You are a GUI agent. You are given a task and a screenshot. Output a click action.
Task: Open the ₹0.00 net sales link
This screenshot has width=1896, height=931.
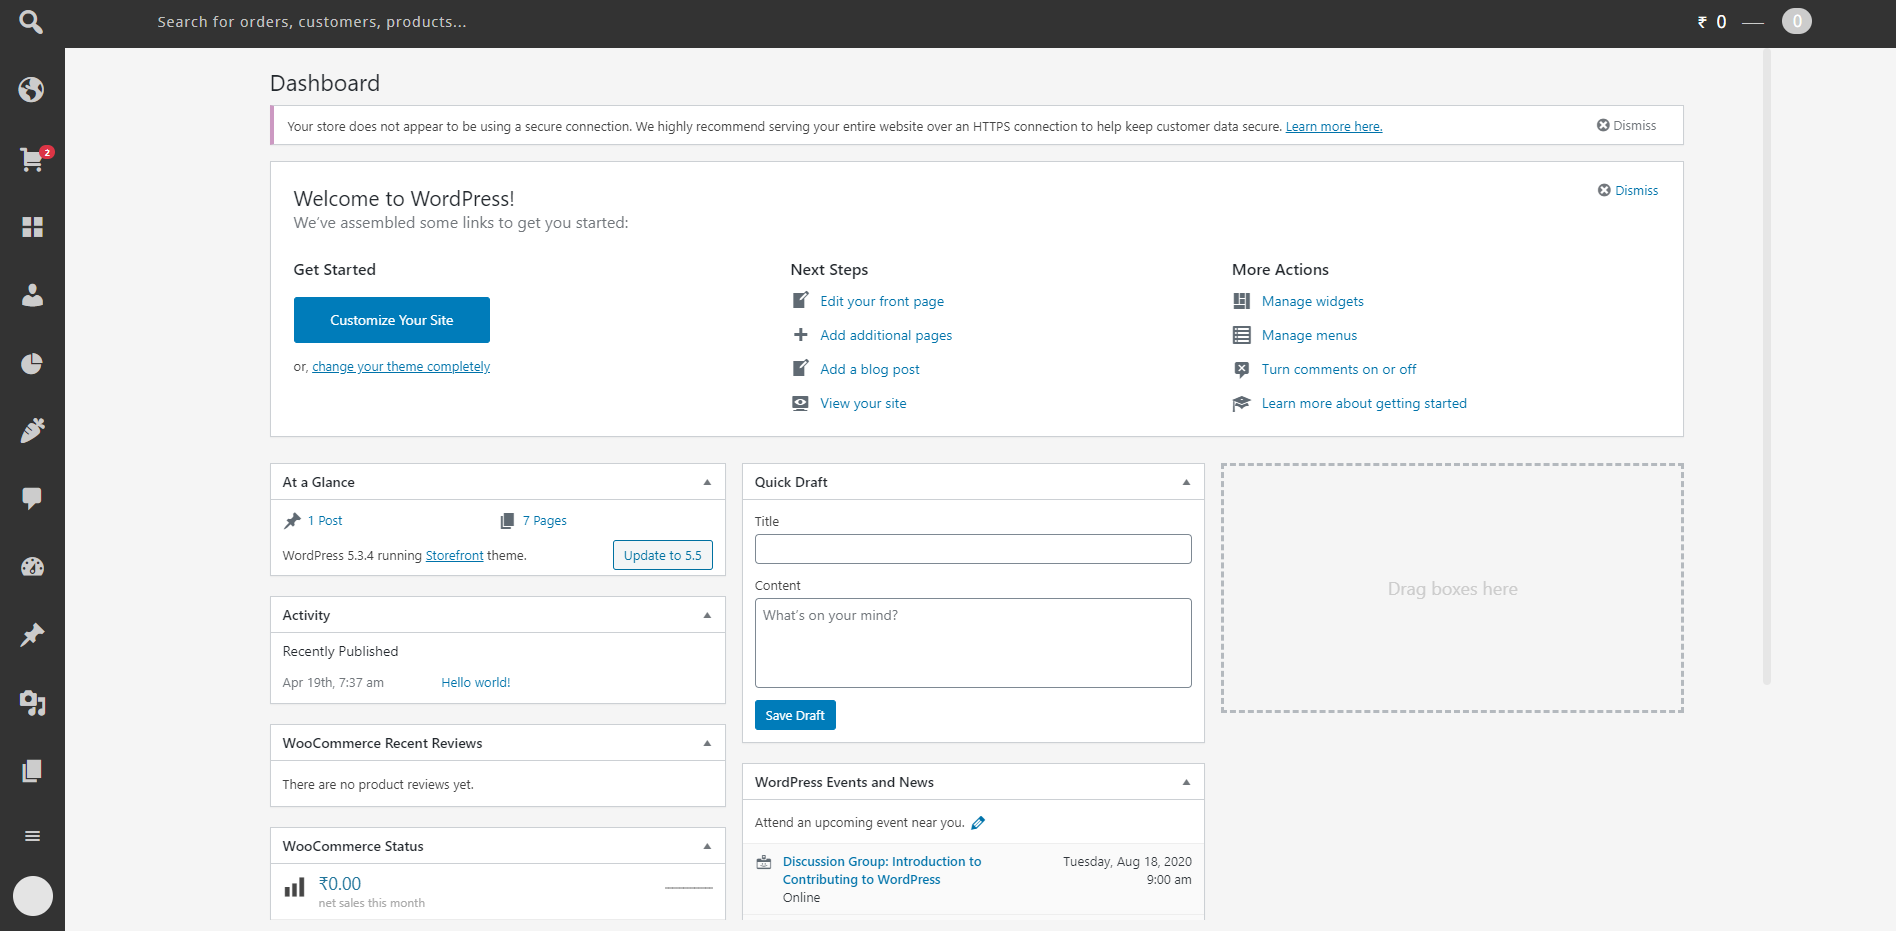tap(340, 884)
